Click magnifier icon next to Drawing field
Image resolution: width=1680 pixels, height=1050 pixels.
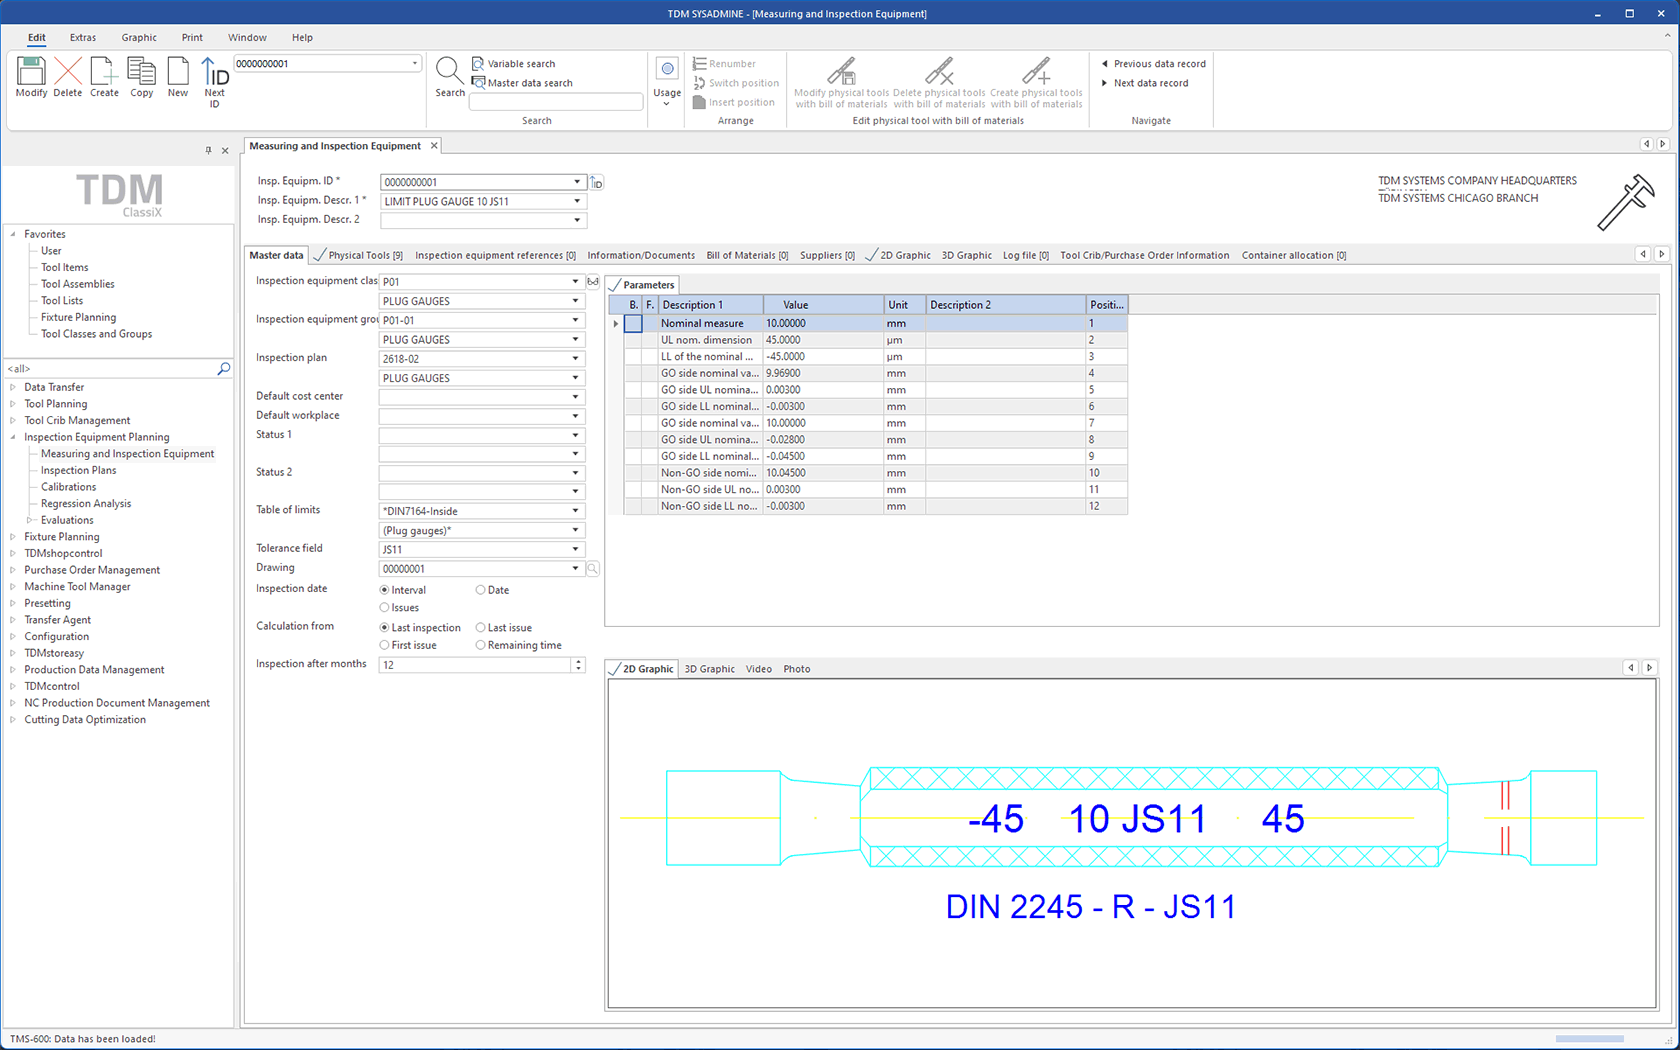[x=593, y=569]
